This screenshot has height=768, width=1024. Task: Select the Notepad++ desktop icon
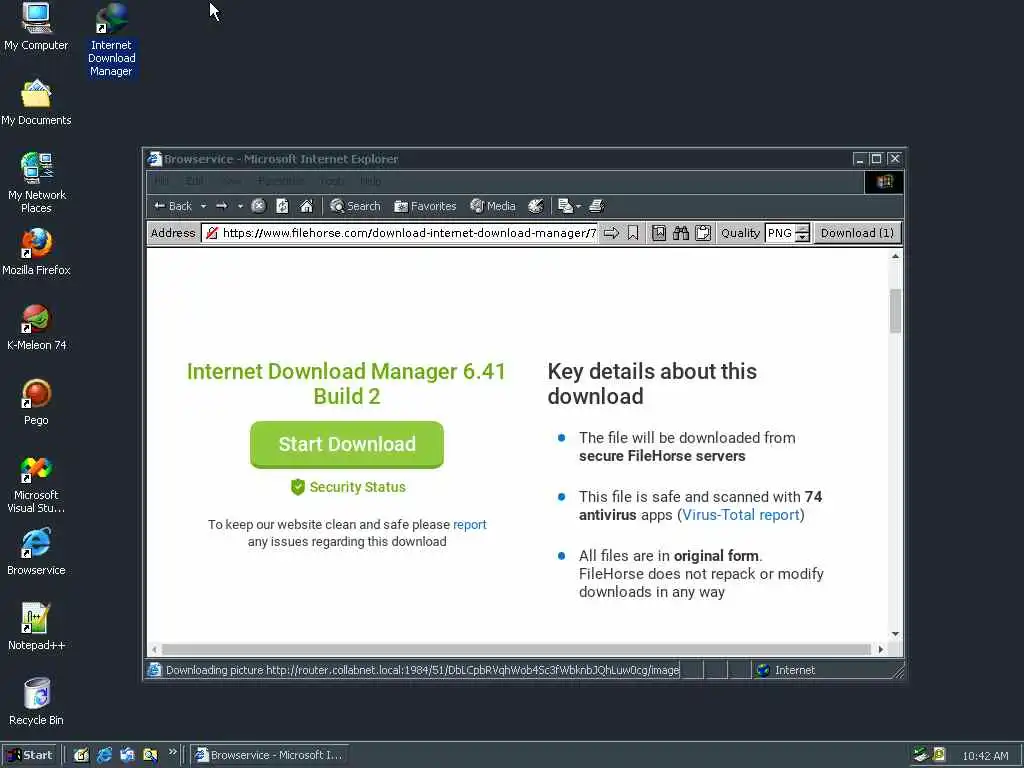(36, 628)
